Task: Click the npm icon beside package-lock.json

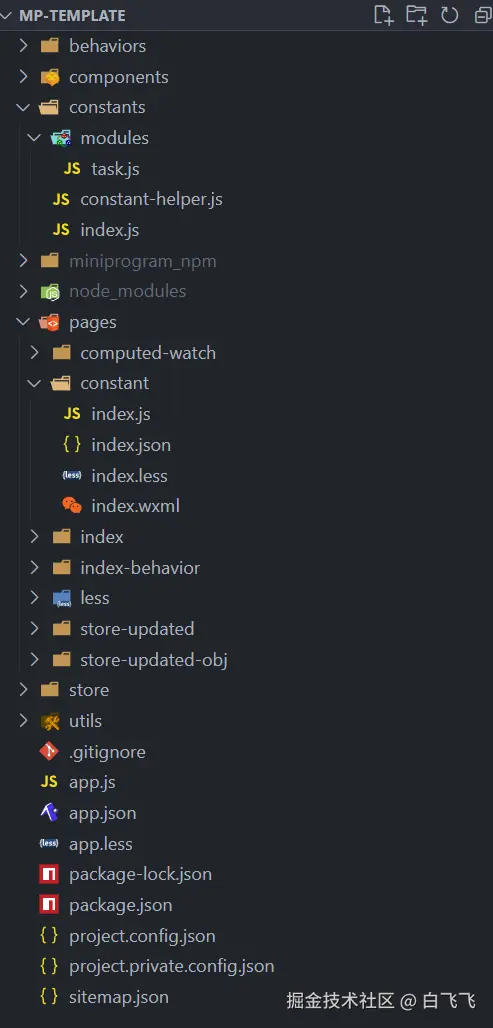Action: [49, 874]
